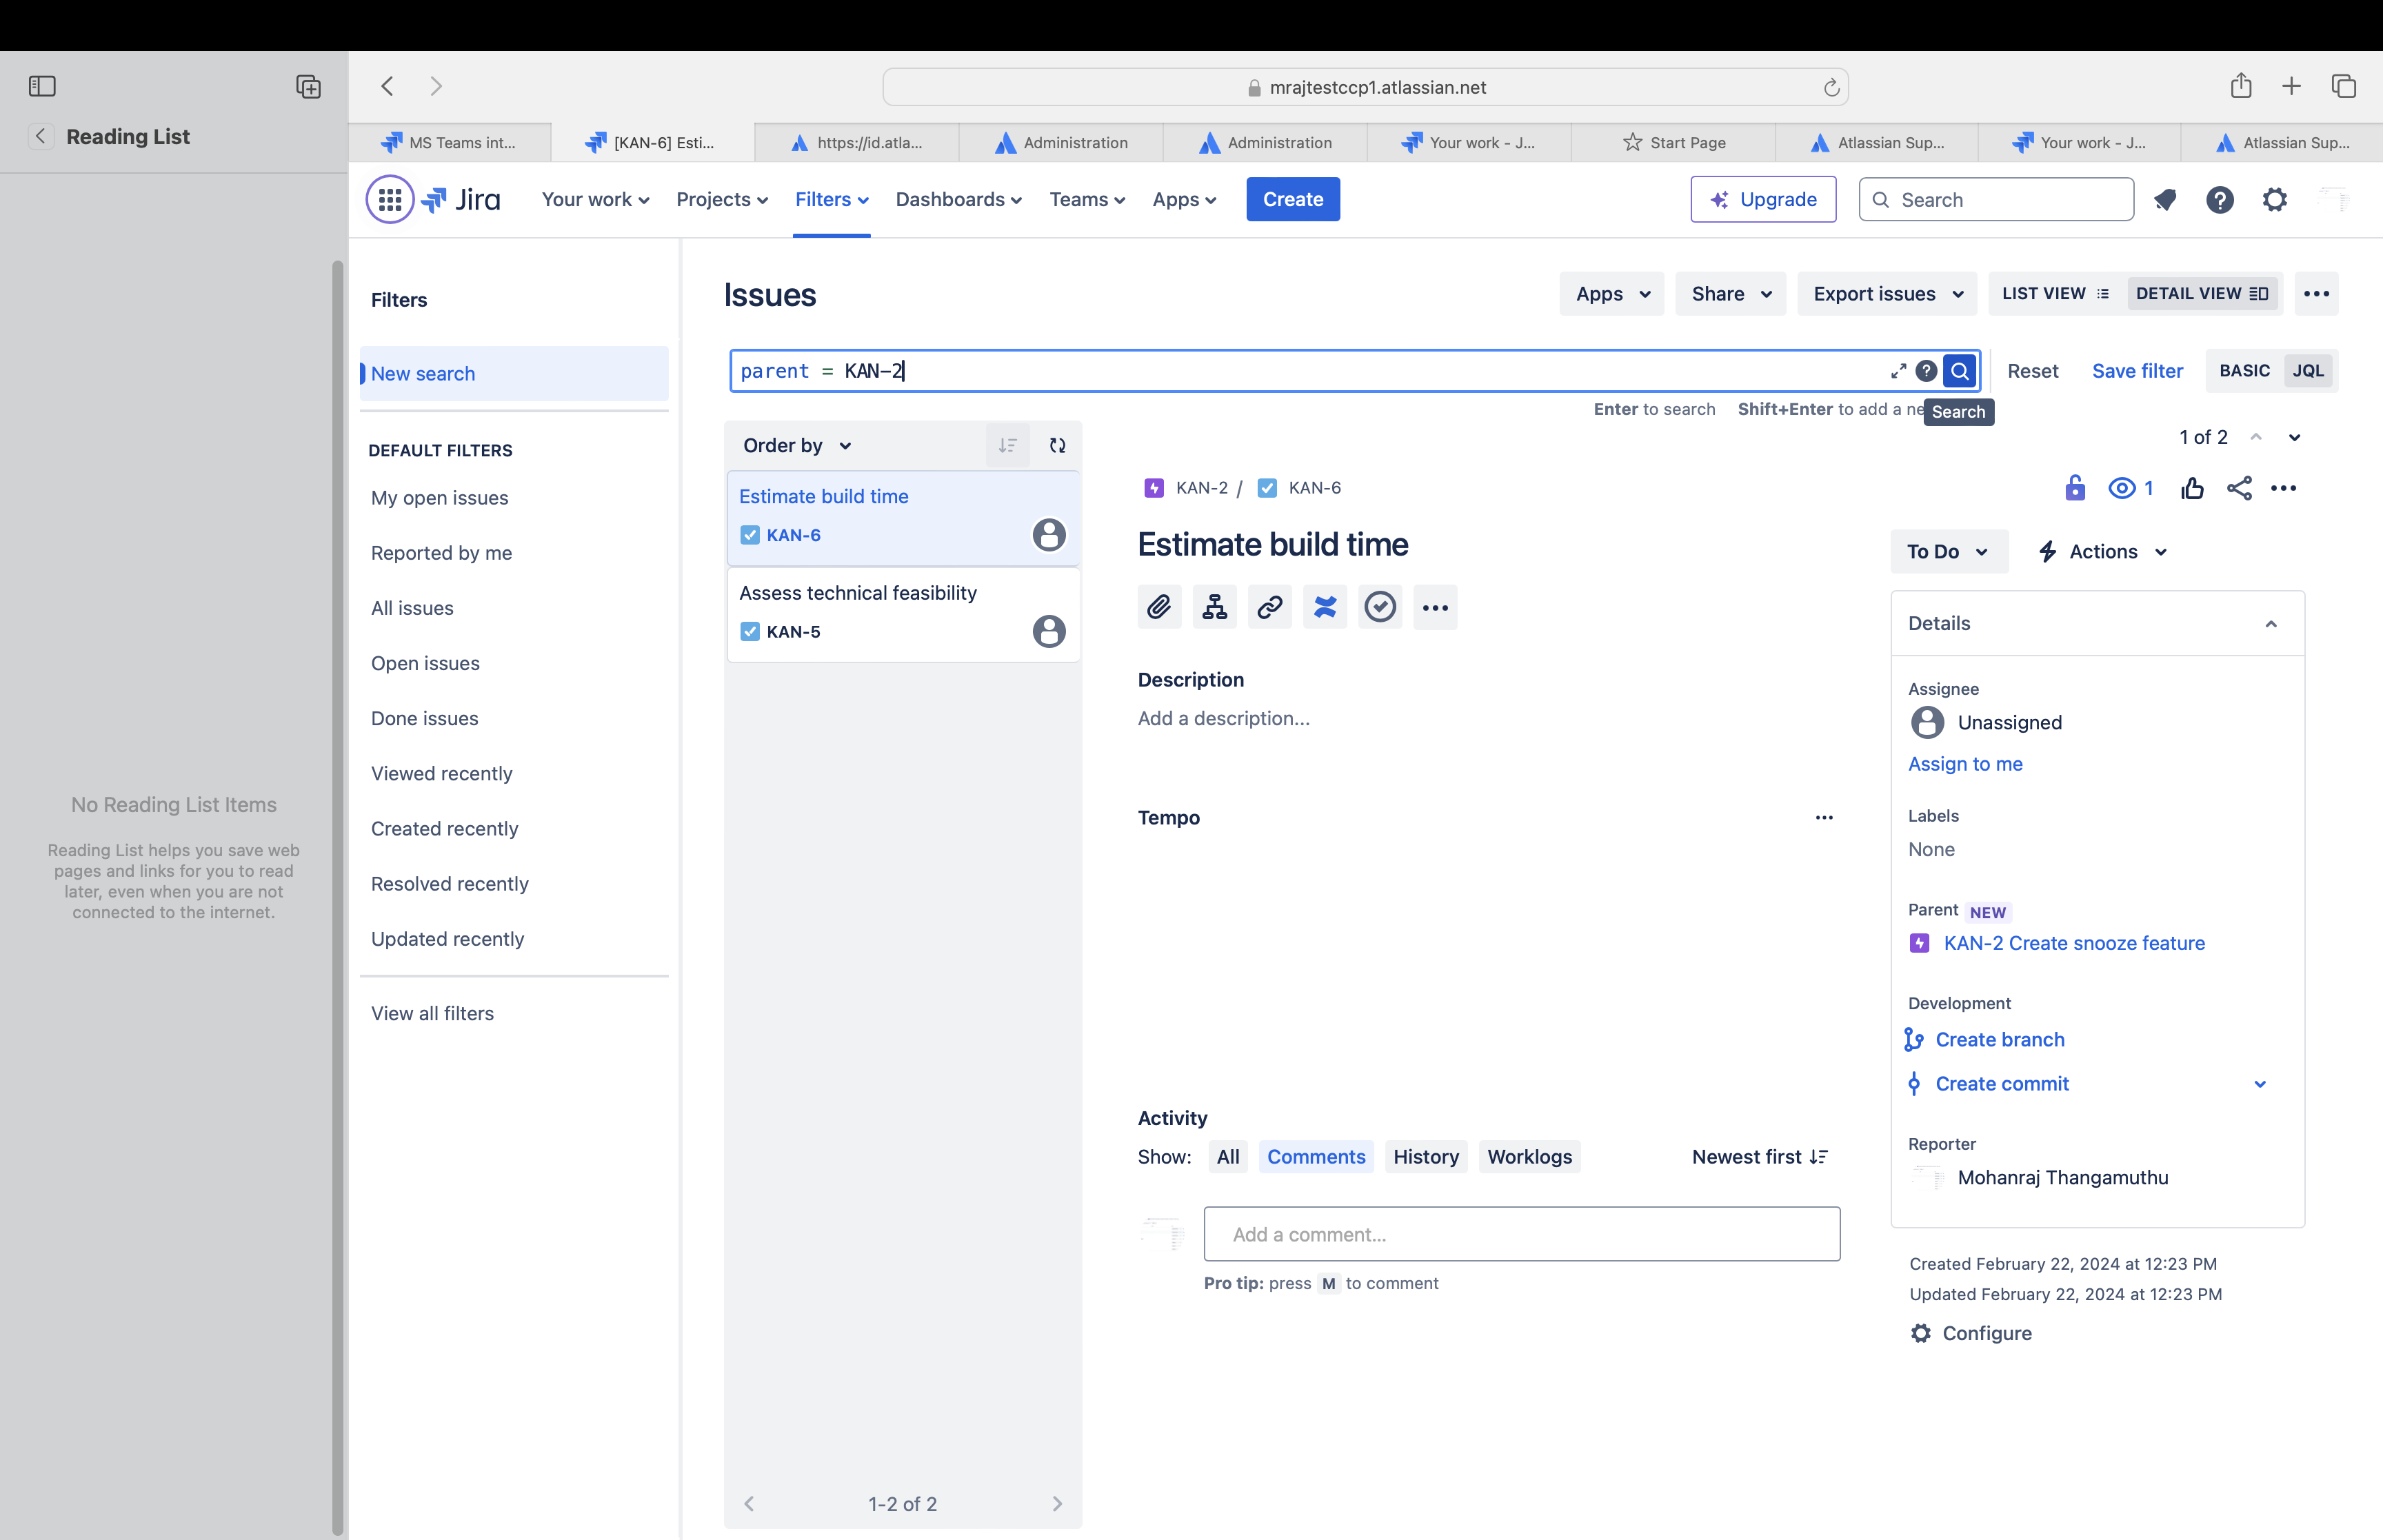The width and height of the screenshot is (2383, 1540).
Task: Expand the Actions dropdown
Action: click(x=2101, y=551)
